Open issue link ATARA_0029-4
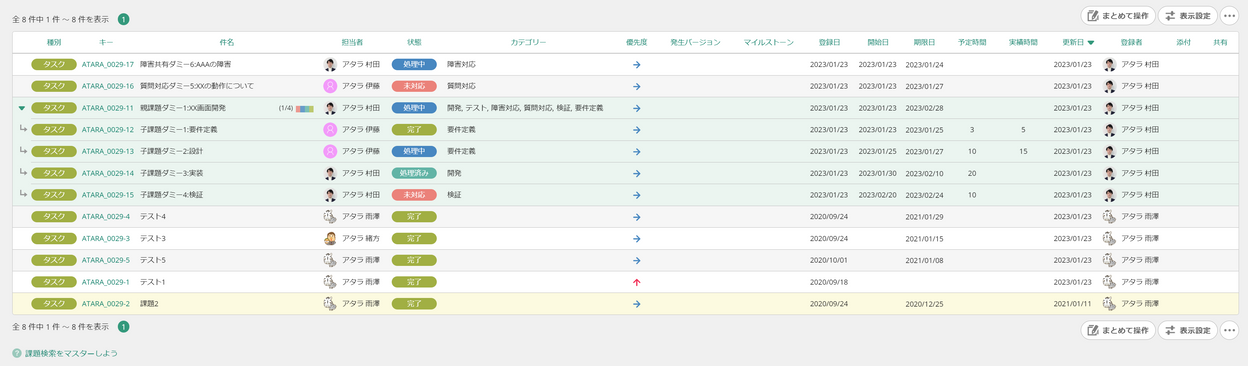1248x366 pixels. 106,217
